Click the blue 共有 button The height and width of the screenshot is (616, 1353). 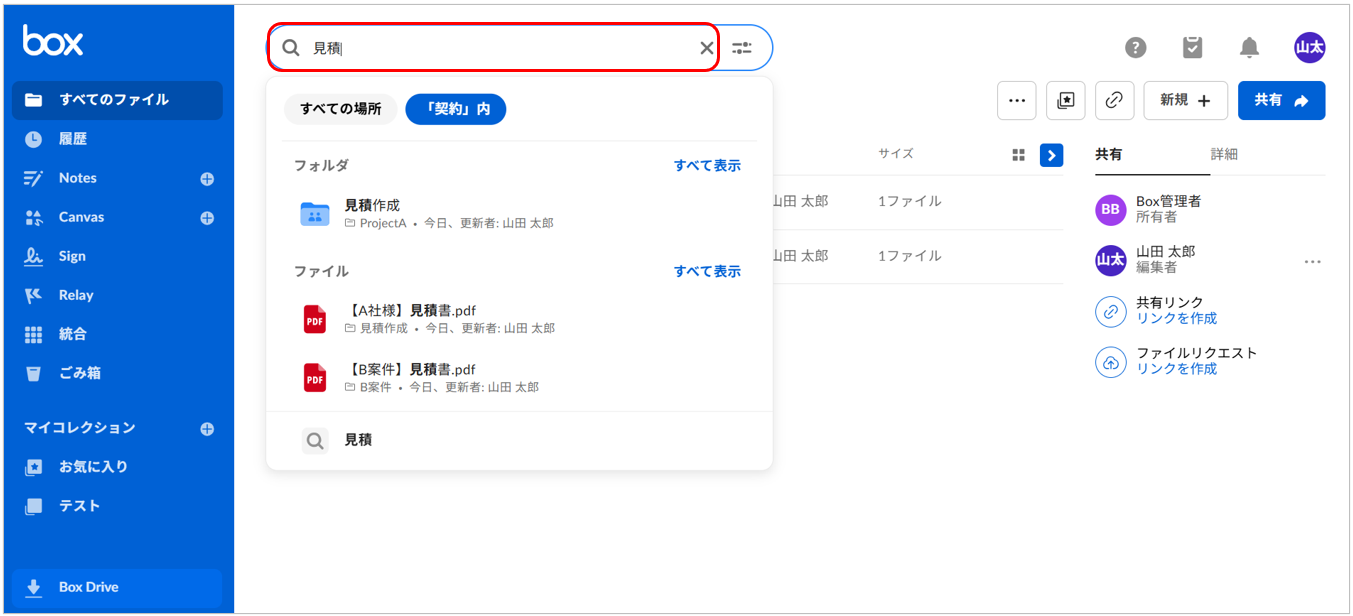(x=1281, y=101)
